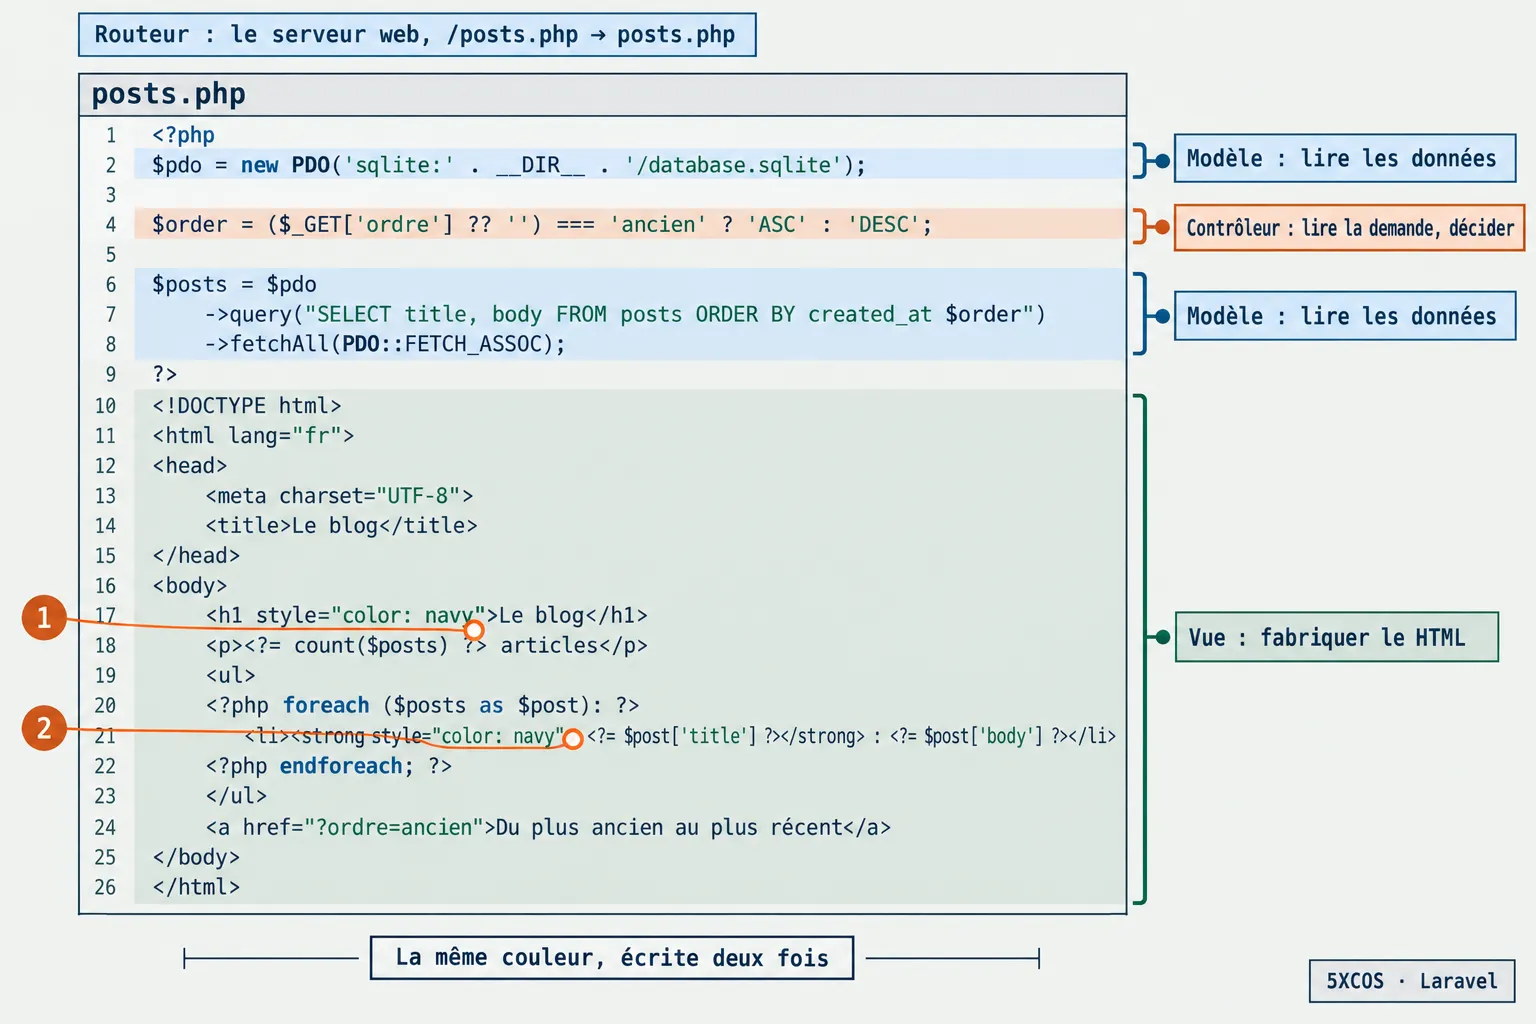Click the "La même couleur, écrite deux fois" caption

612,958
